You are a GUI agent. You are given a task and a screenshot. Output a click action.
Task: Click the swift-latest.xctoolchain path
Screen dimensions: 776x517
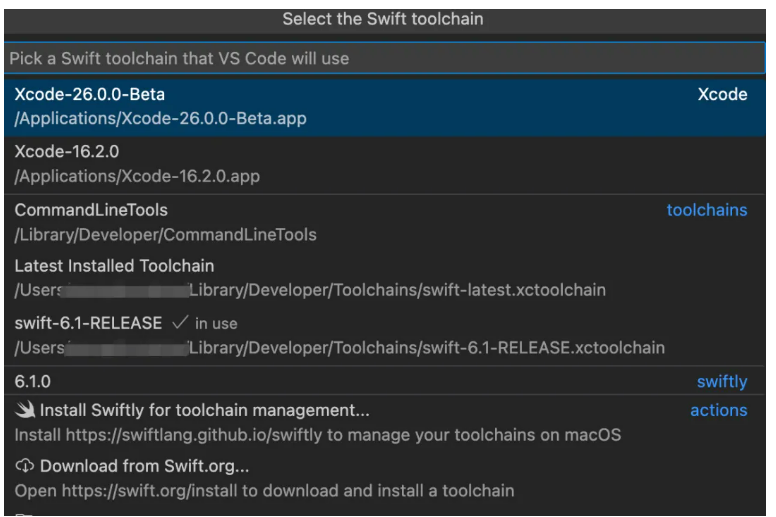tap(310, 290)
